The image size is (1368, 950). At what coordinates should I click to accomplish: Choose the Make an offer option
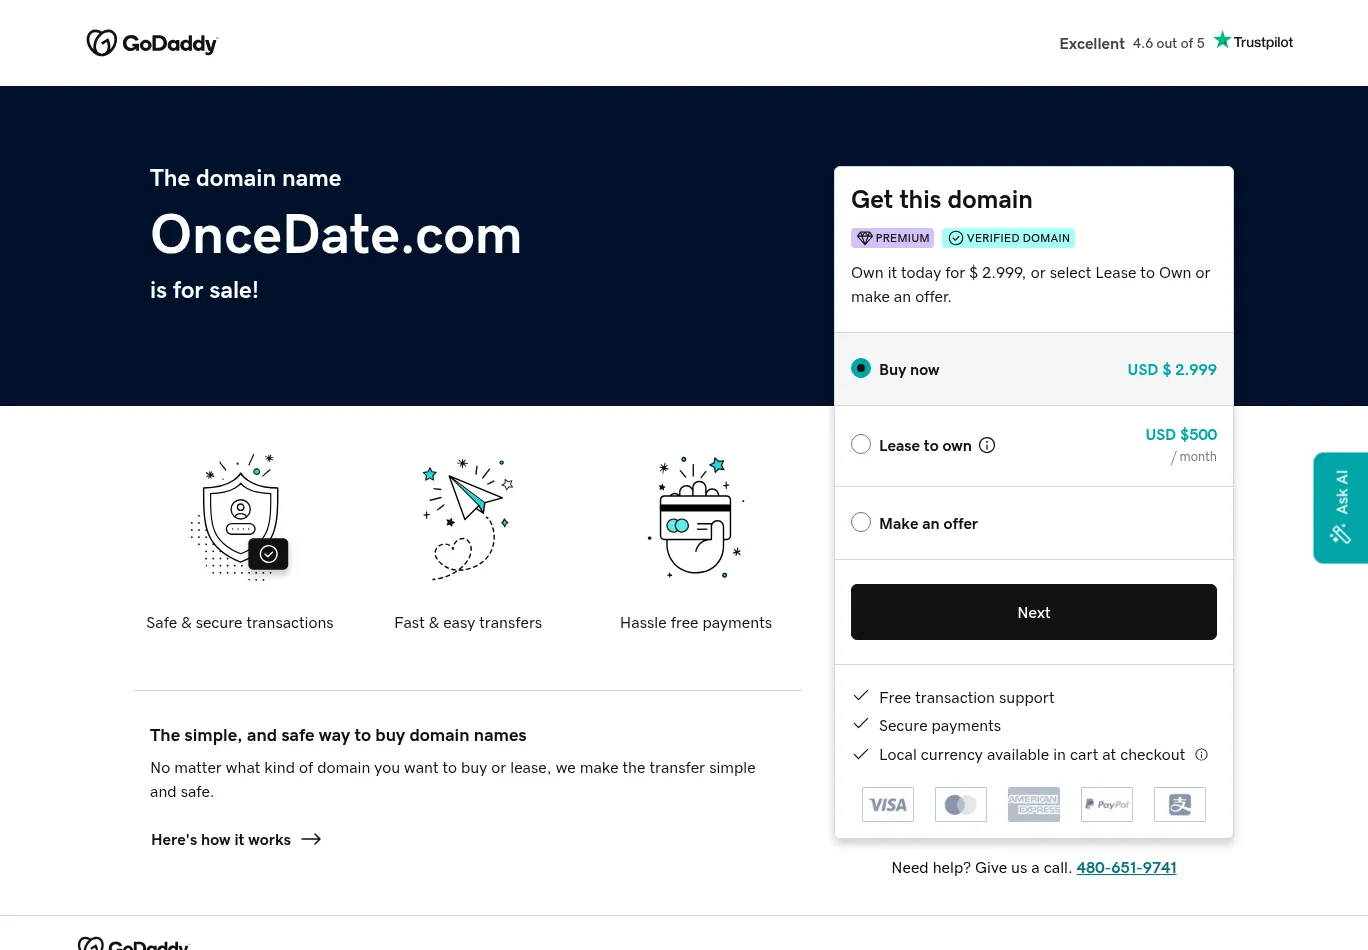861,522
